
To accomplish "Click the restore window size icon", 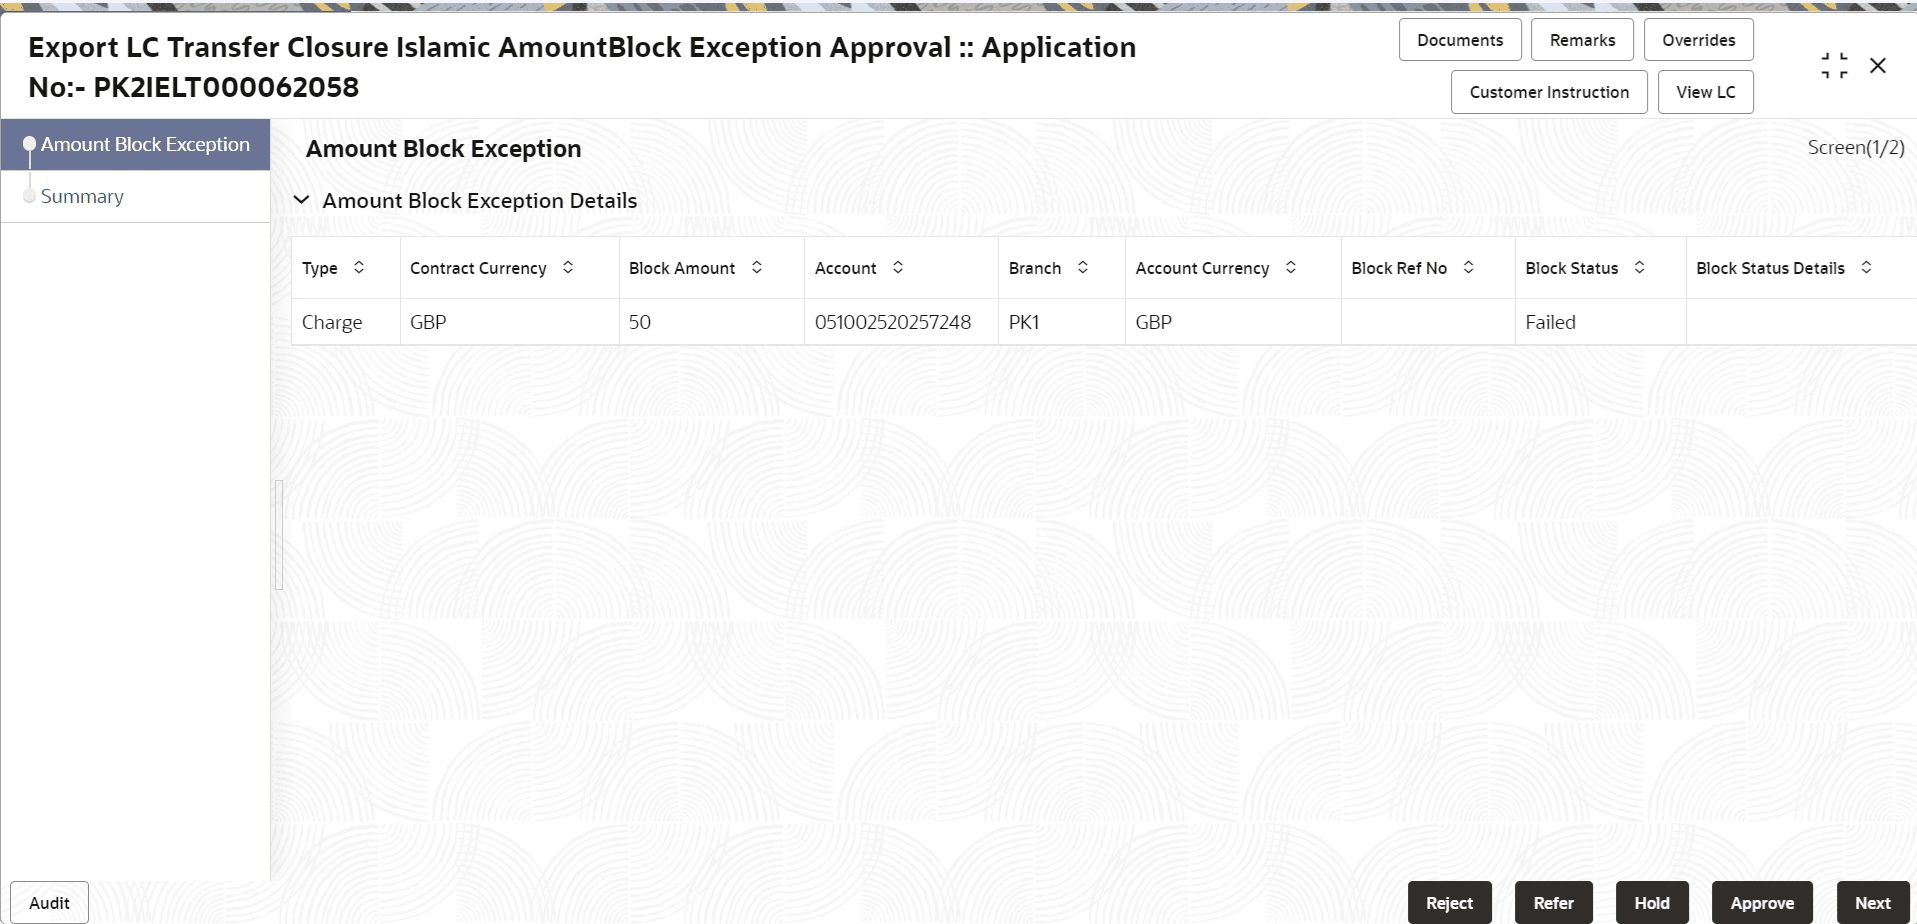I will (1834, 65).
